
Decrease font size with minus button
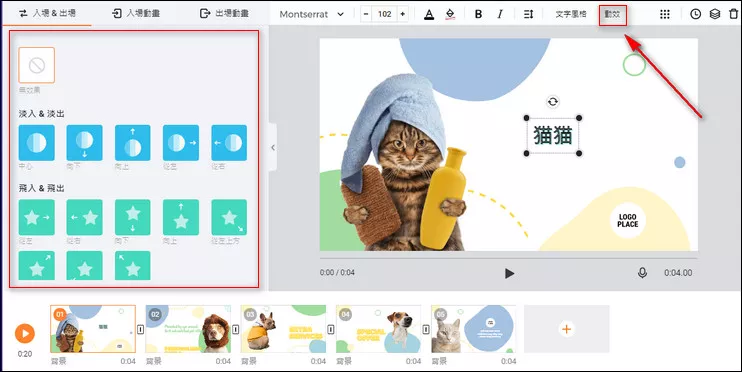click(366, 14)
